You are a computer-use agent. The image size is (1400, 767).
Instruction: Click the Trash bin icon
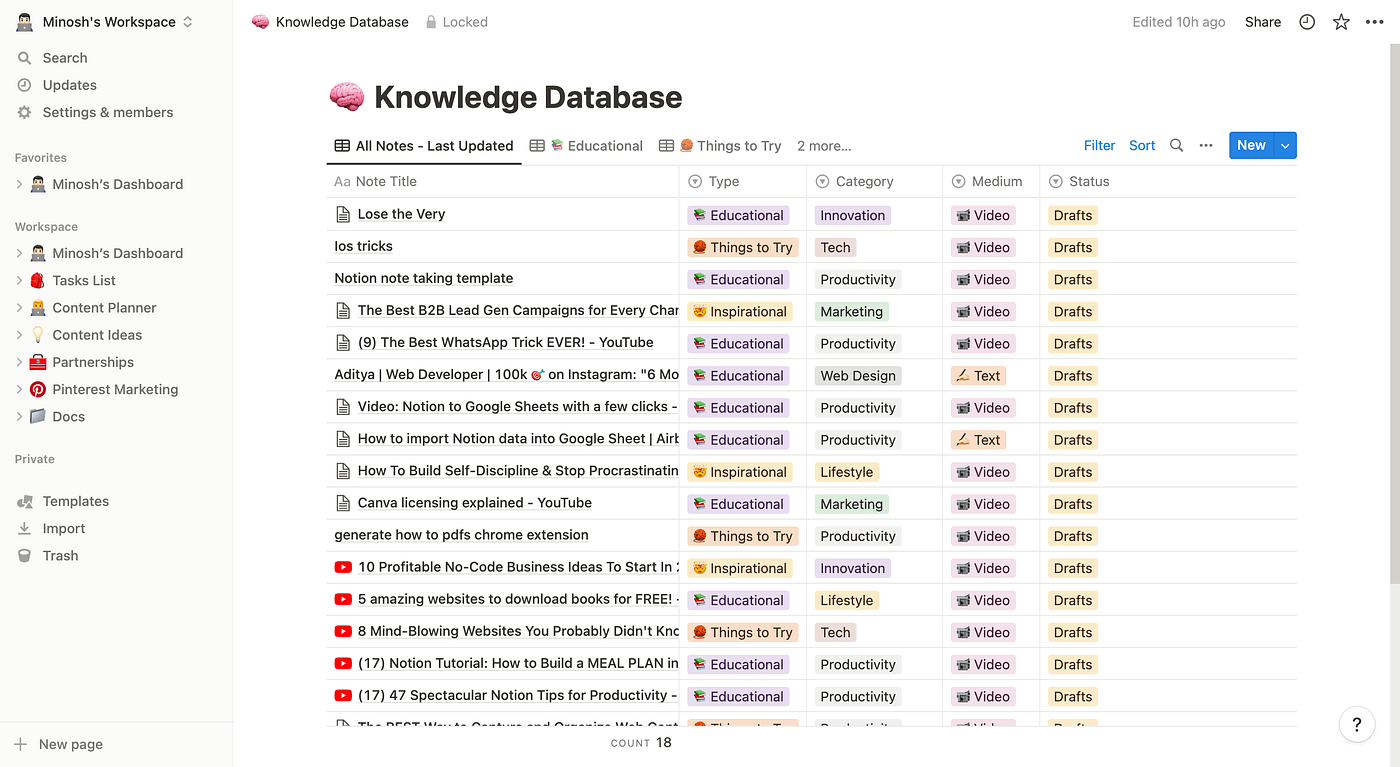[25, 555]
